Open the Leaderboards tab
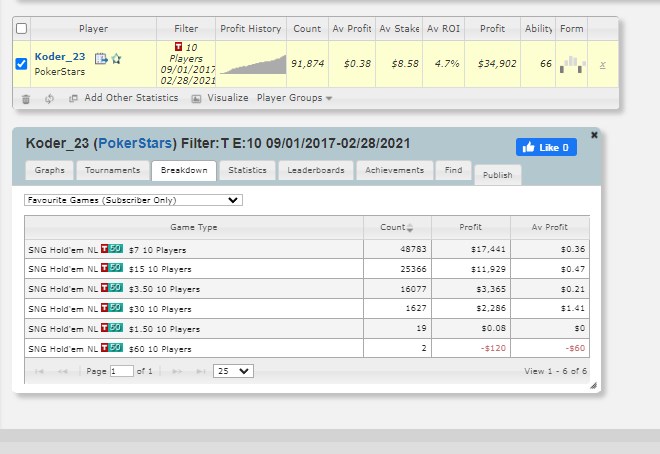 pyautogui.click(x=316, y=170)
